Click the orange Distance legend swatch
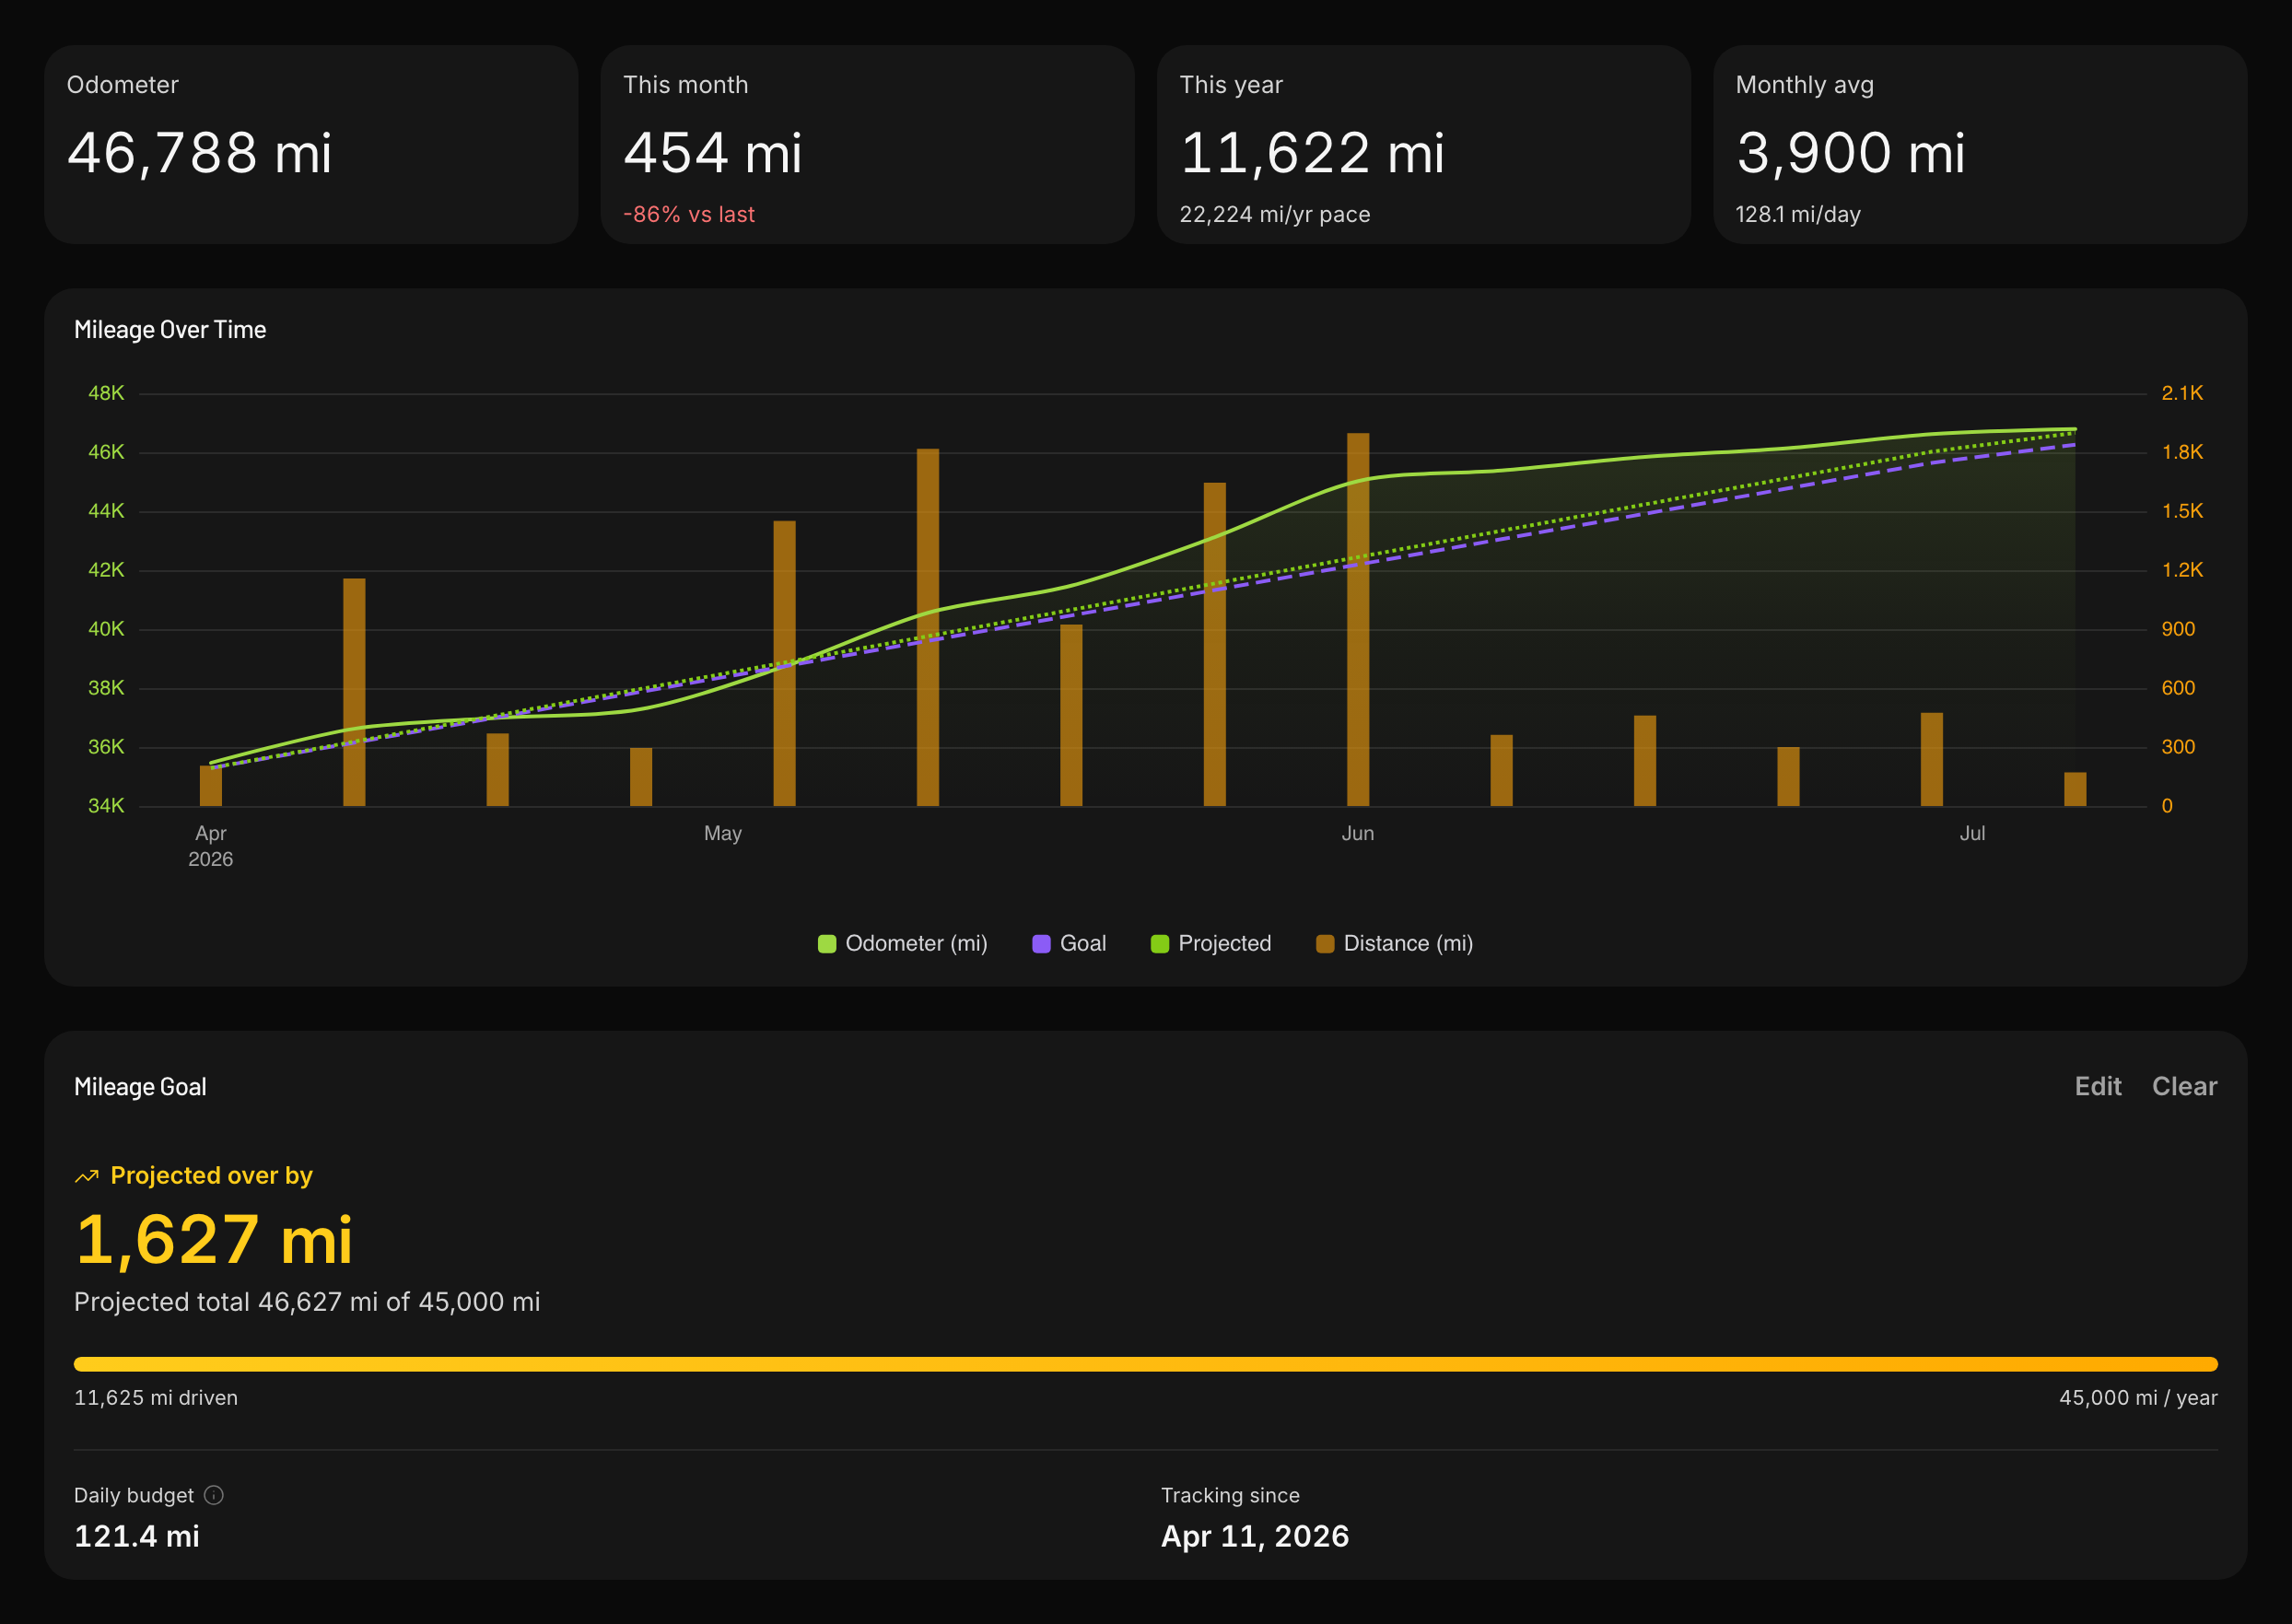Screen dimensions: 2292x1624 [1325, 944]
